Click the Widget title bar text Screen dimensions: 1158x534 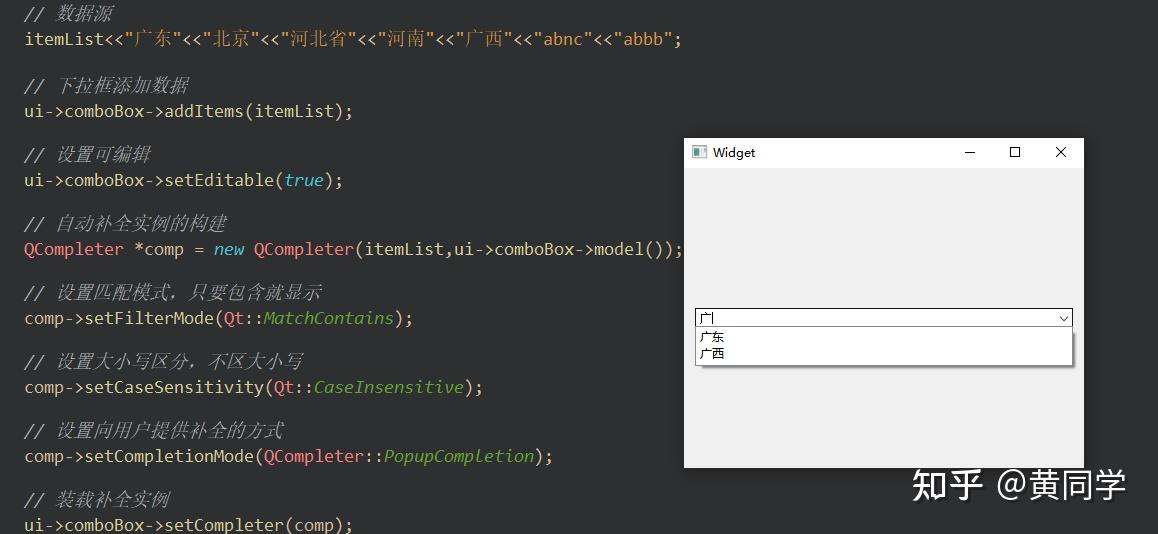pyautogui.click(x=733, y=153)
